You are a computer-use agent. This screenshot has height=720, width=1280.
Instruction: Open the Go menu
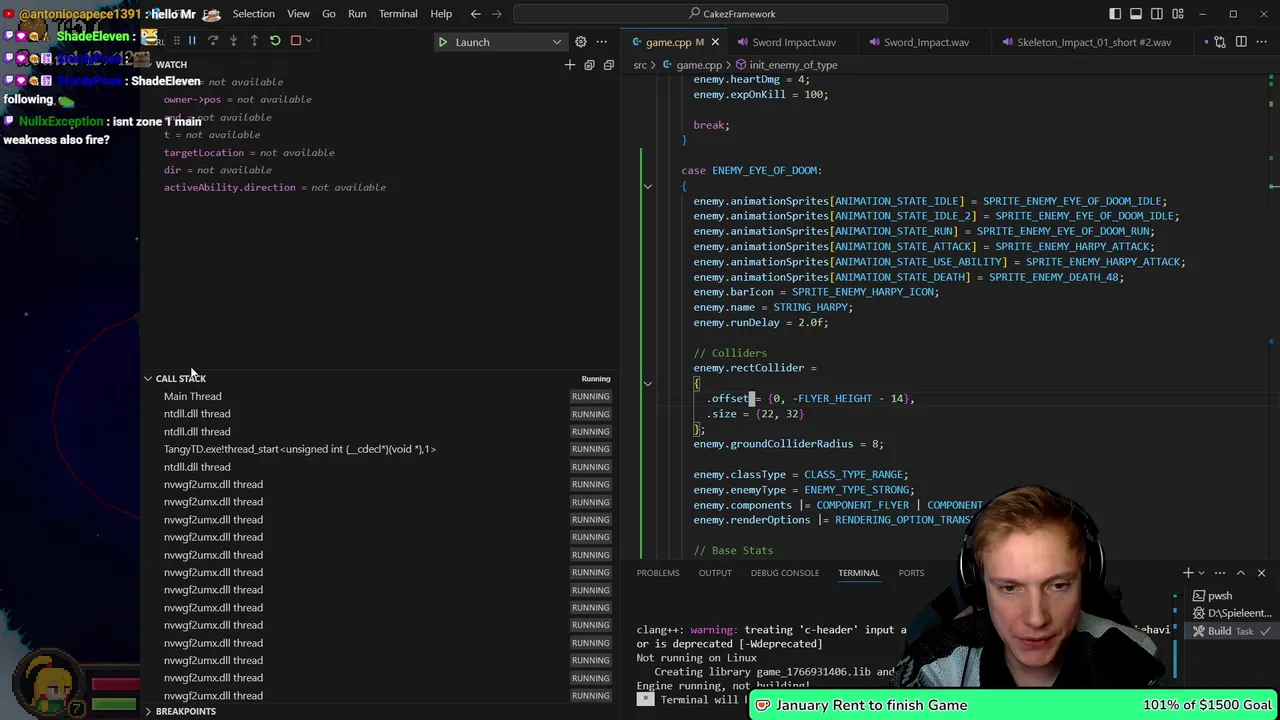[329, 14]
